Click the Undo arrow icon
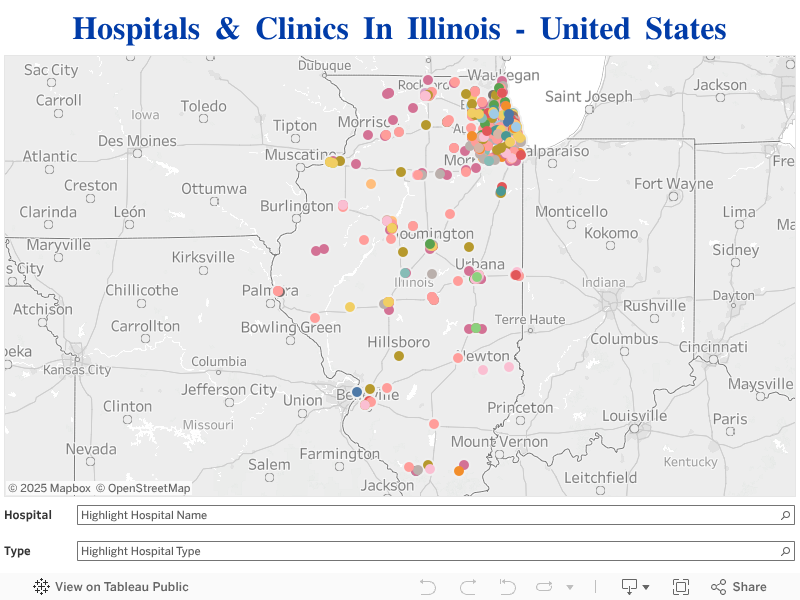Viewport: 800px width, 600px height. pyautogui.click(x=428, y=587)
